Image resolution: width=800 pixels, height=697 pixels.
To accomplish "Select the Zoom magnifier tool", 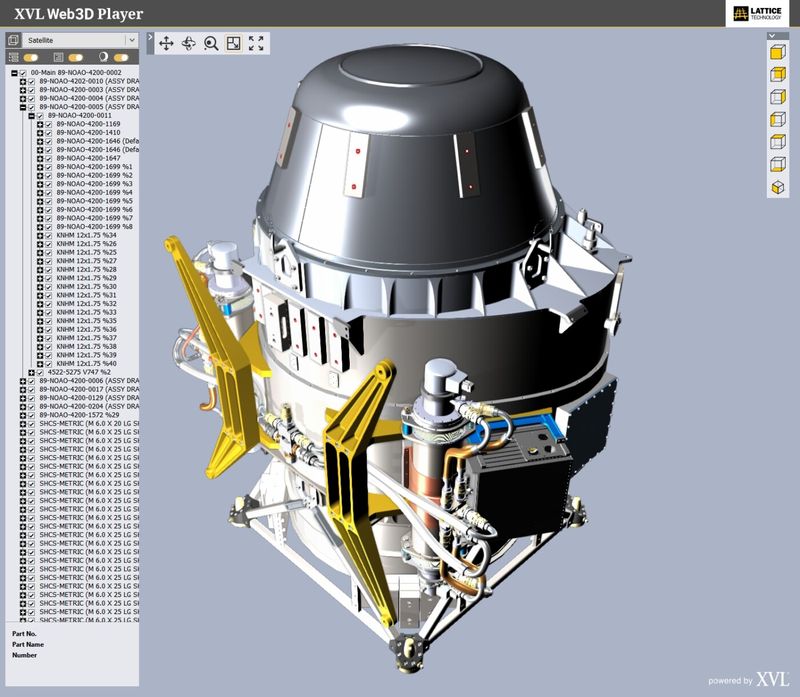I will click(211, 43).
